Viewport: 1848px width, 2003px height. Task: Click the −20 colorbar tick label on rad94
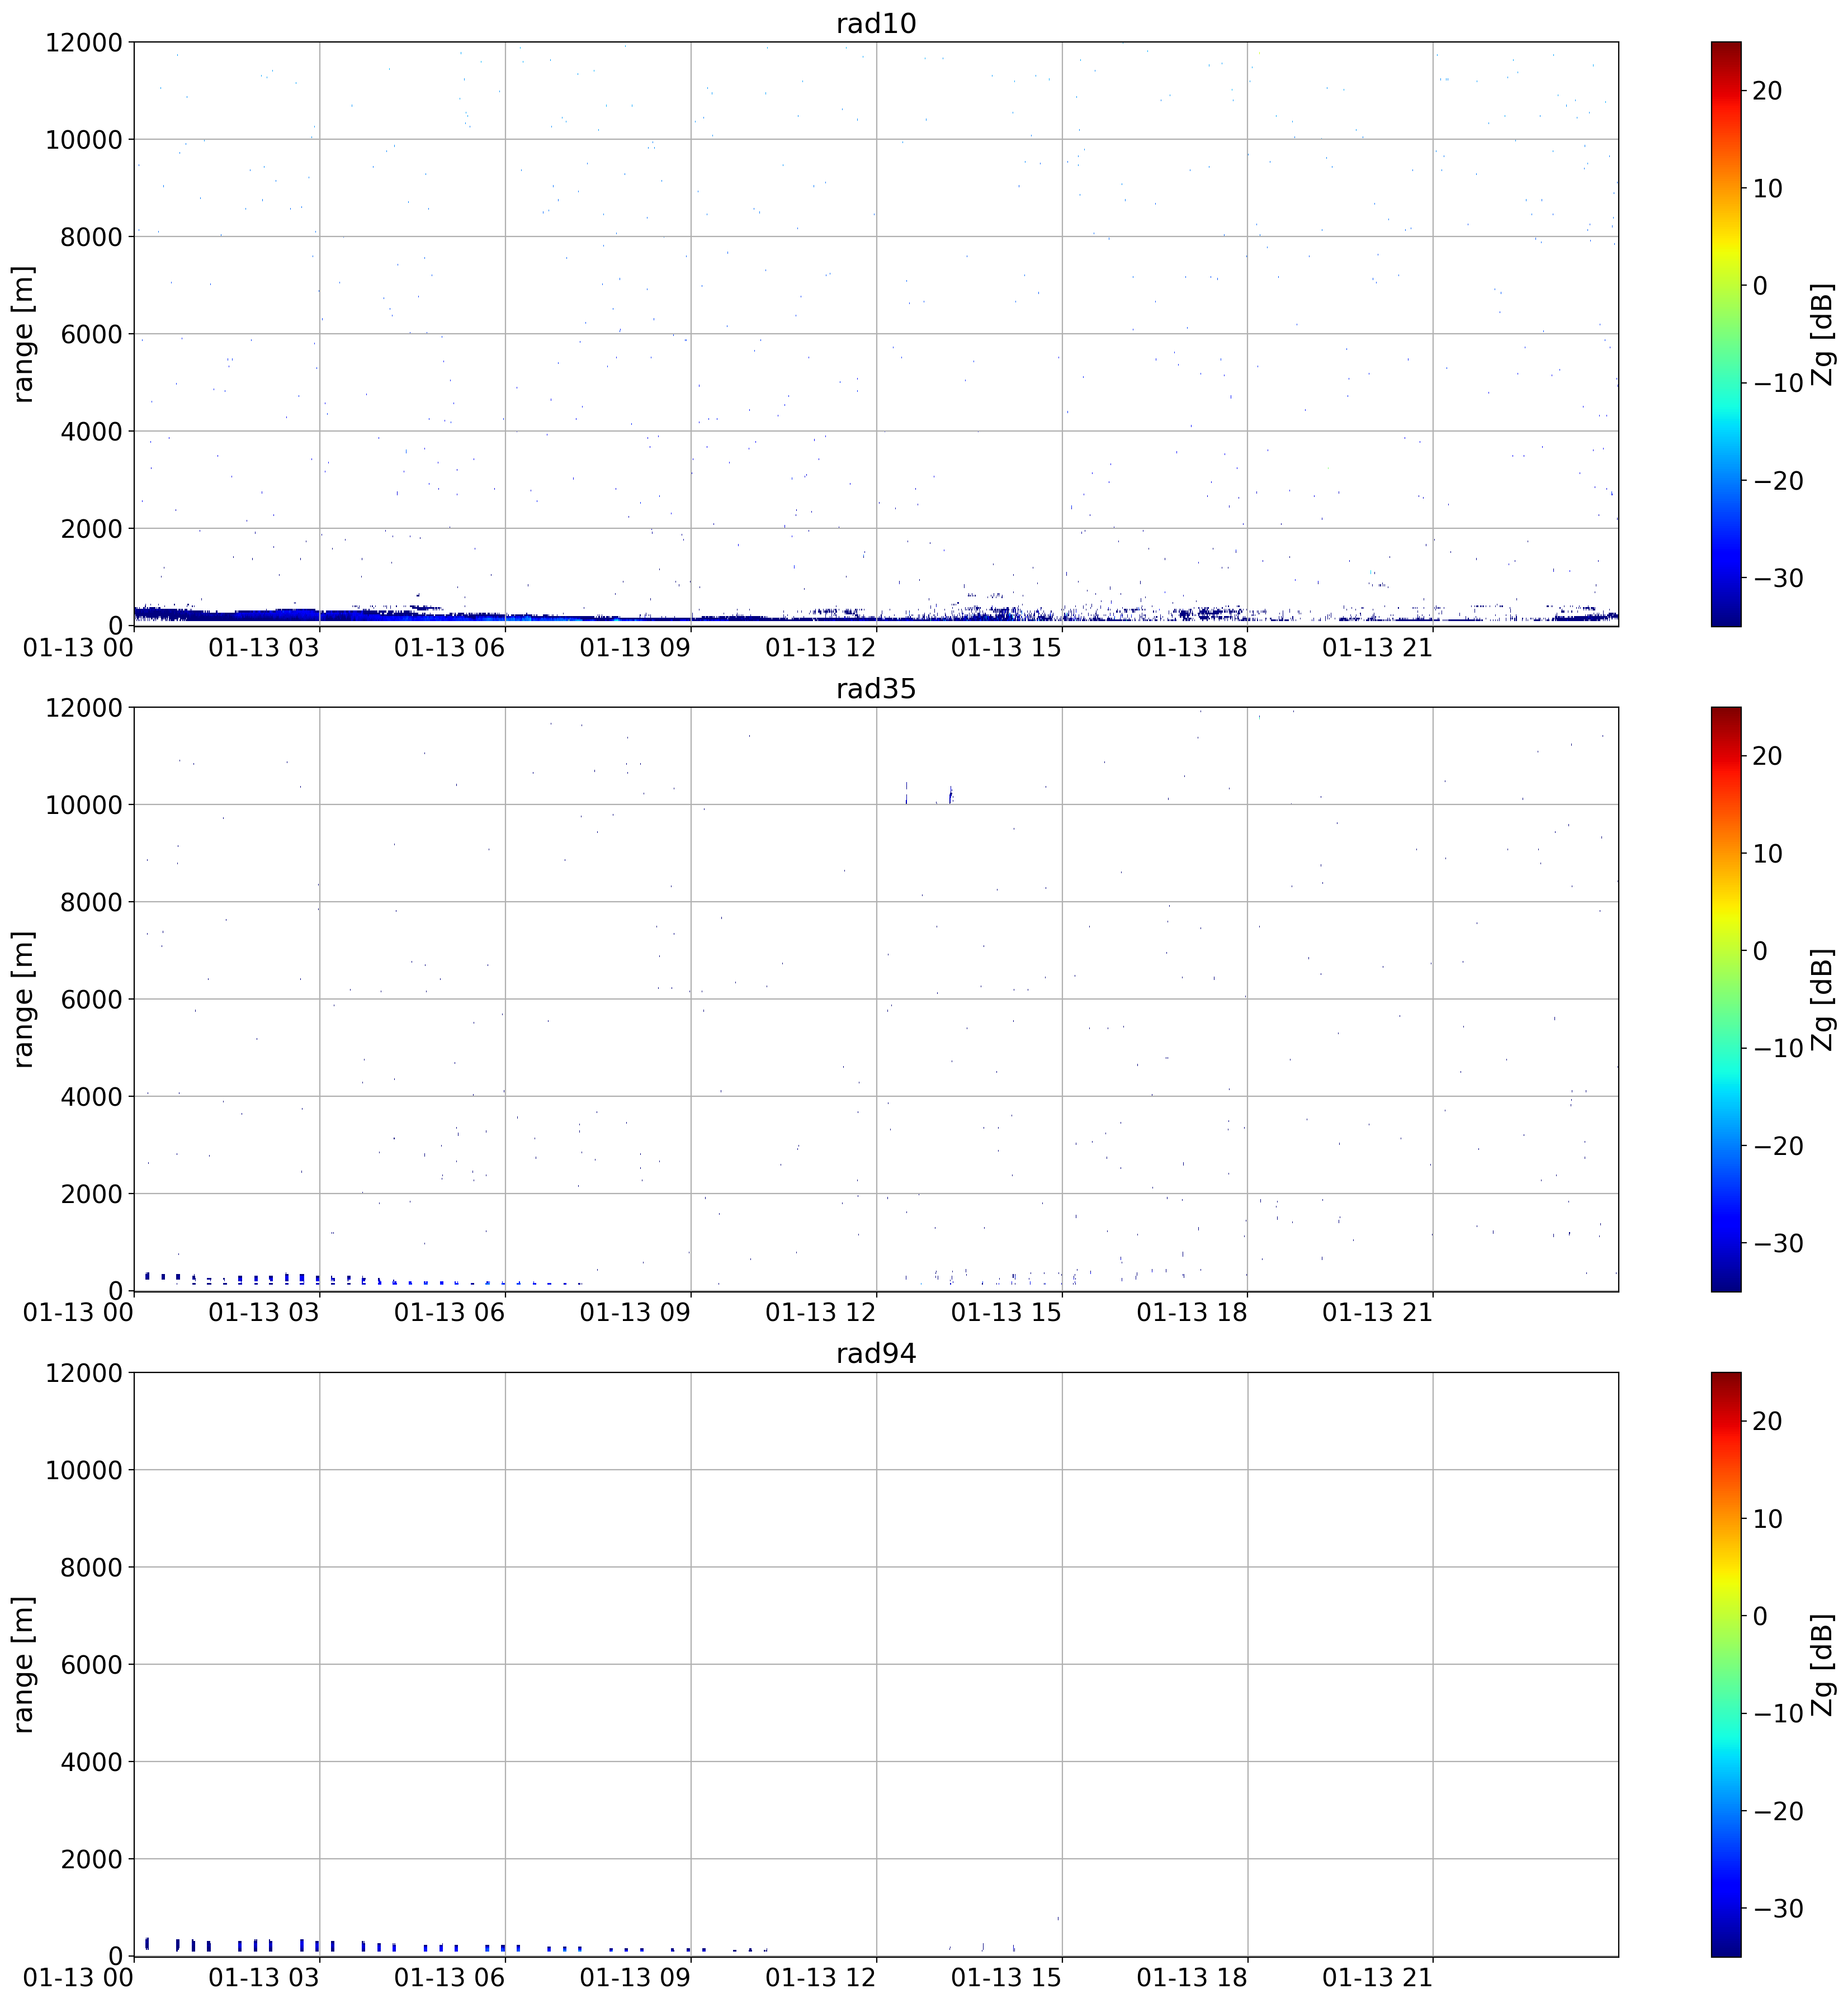pos(1778,1811)
